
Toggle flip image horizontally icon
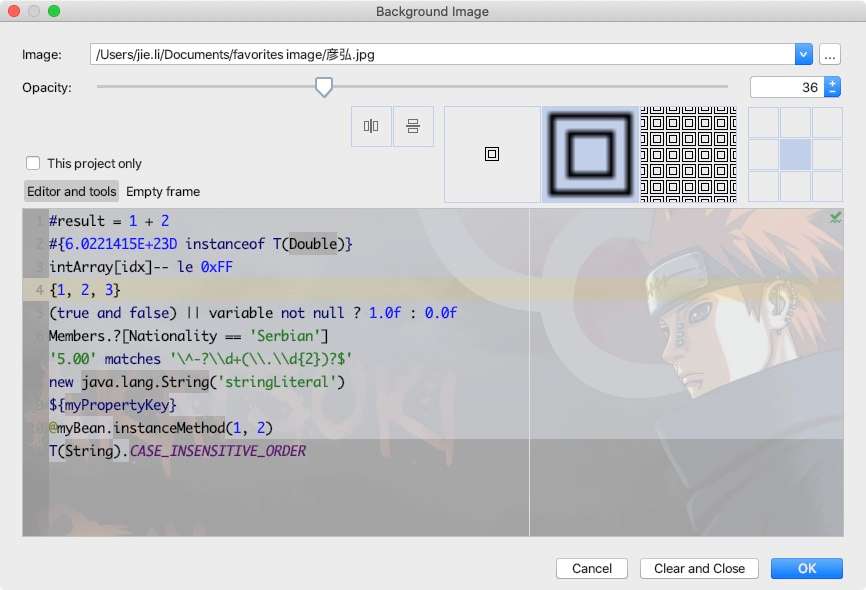[371, 127]
